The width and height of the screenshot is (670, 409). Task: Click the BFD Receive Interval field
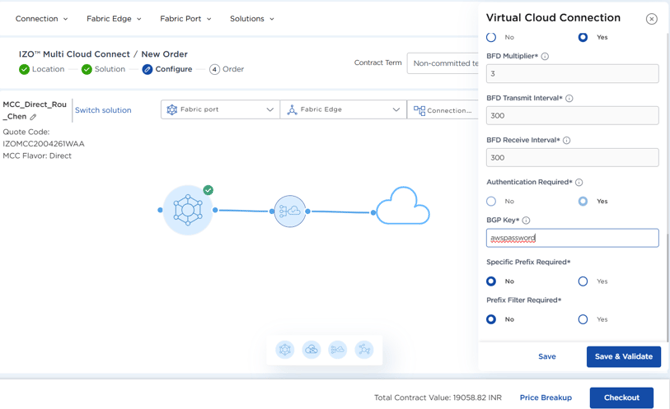tap(572, 157)
